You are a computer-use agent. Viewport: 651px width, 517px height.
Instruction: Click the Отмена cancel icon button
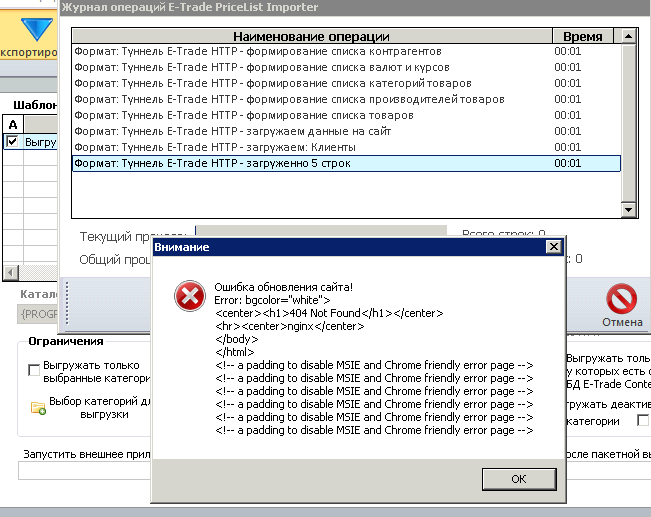tap(622, 306)
